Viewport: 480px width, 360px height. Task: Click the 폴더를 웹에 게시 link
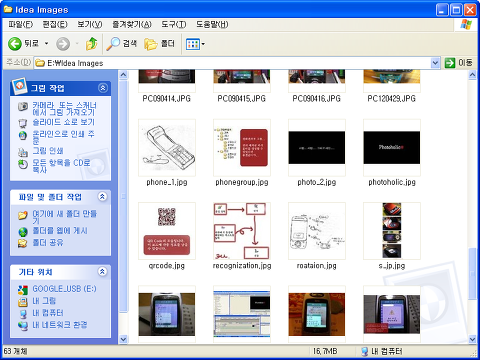tap(60, 231)
